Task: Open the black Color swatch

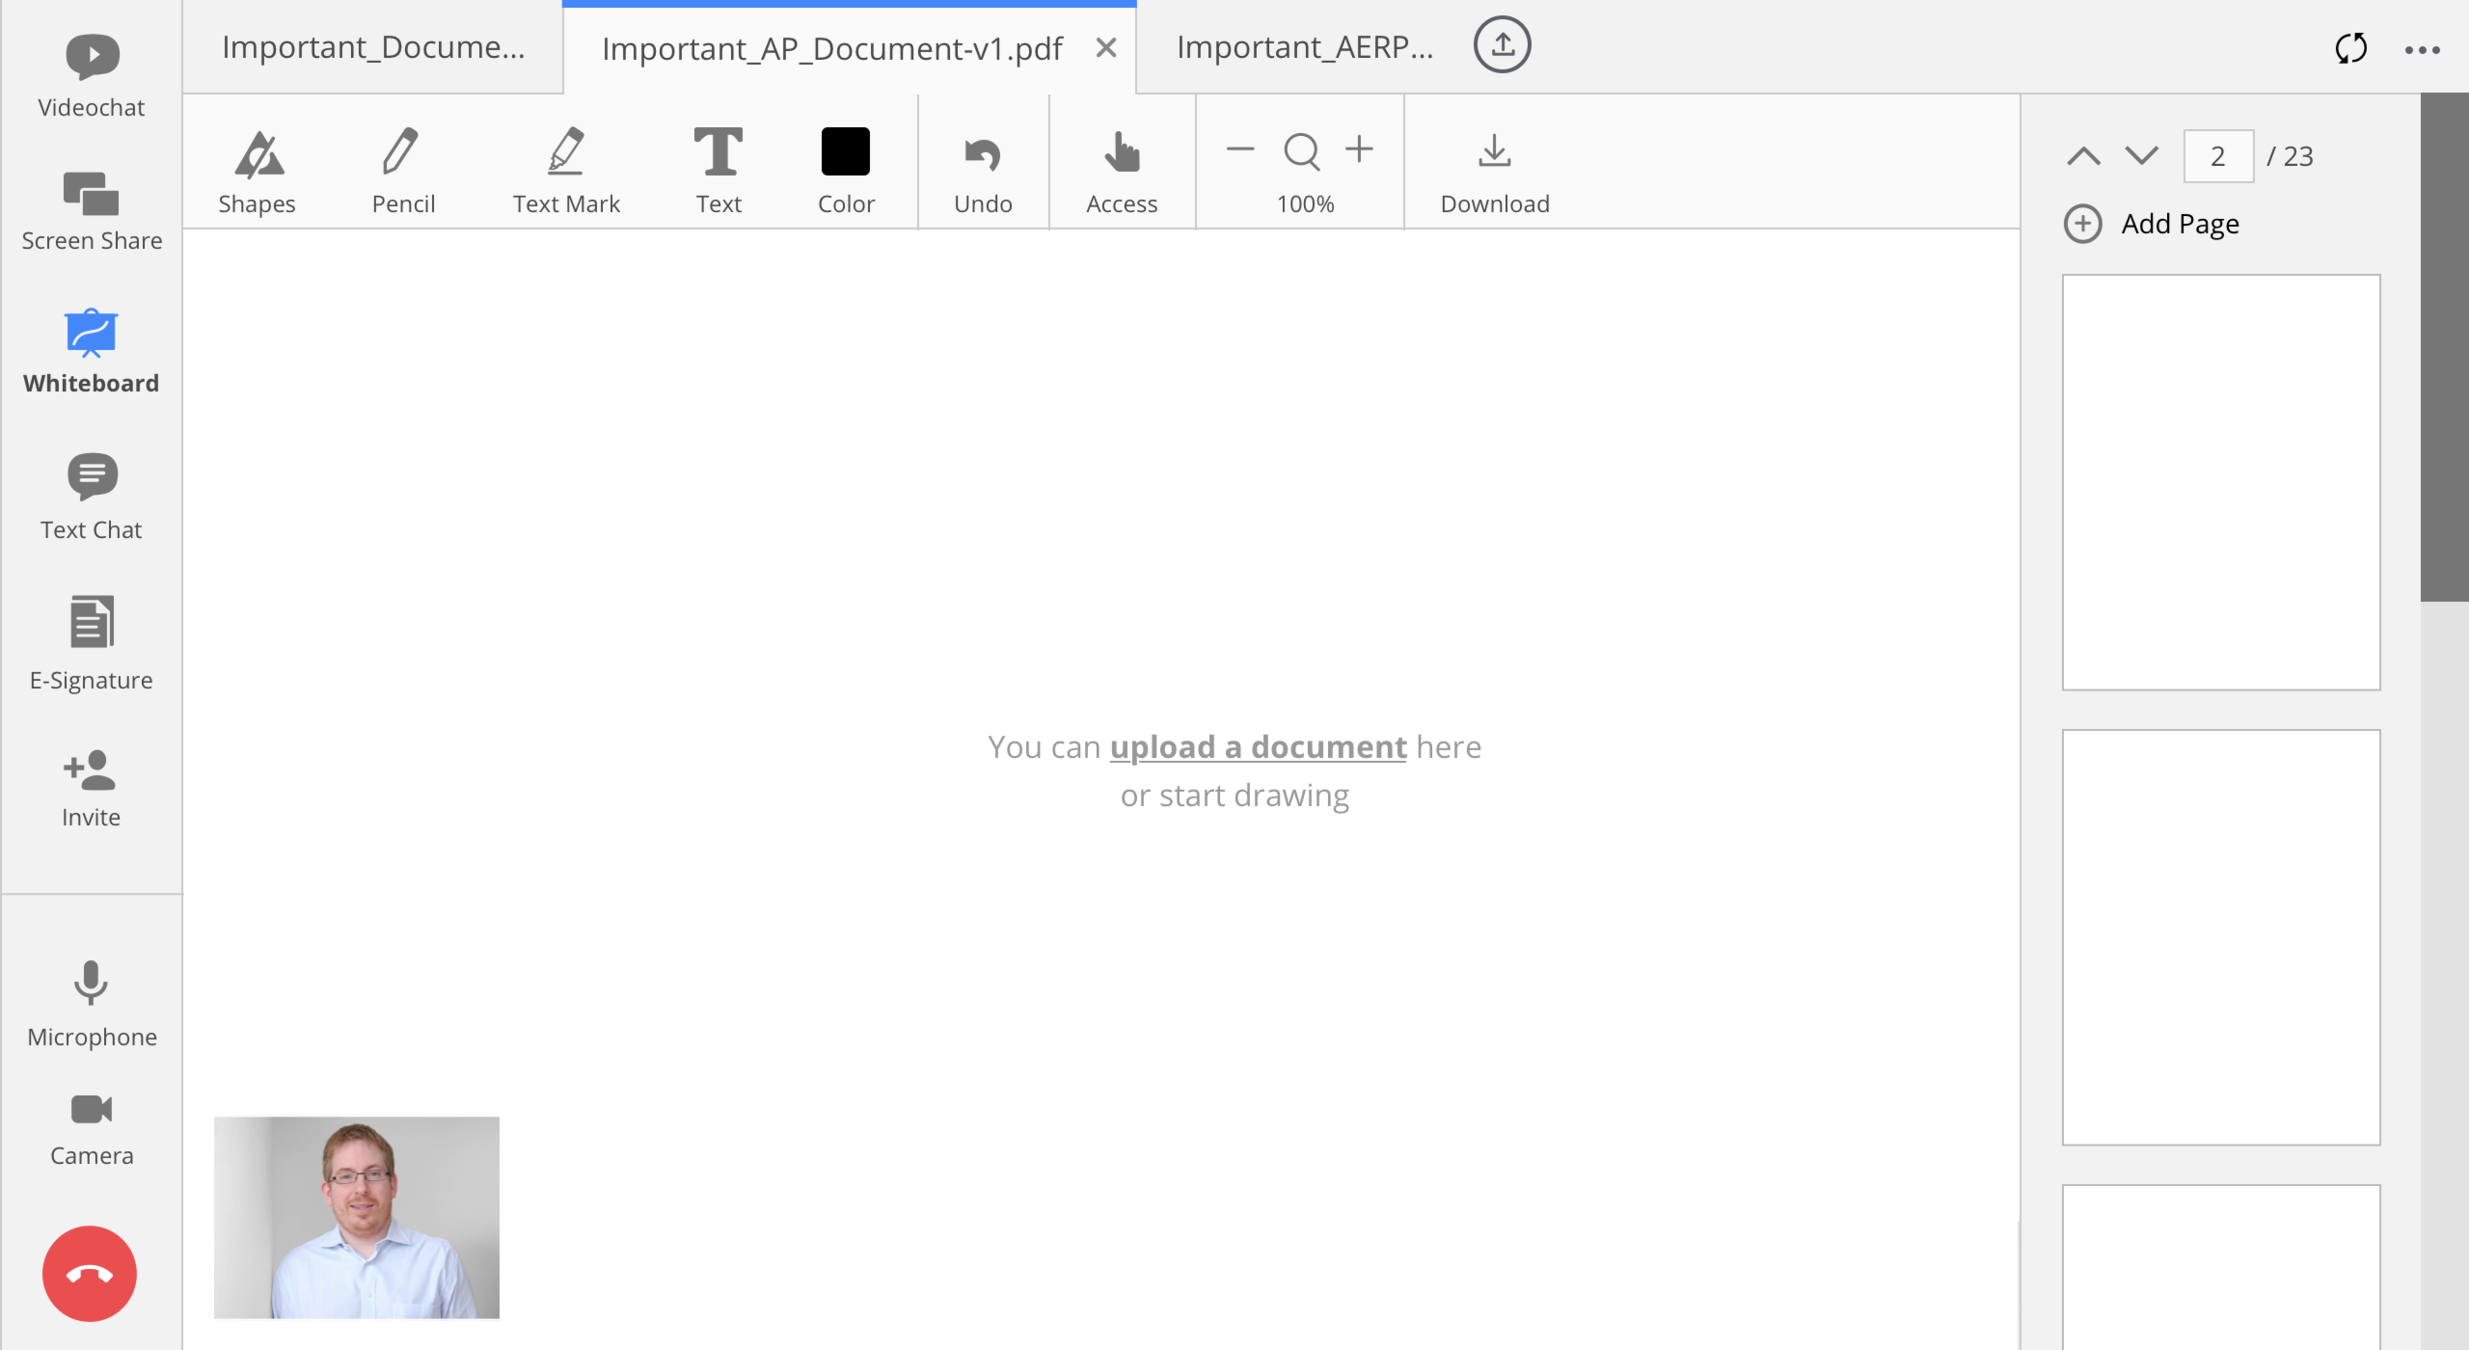Action: [845, 153]
